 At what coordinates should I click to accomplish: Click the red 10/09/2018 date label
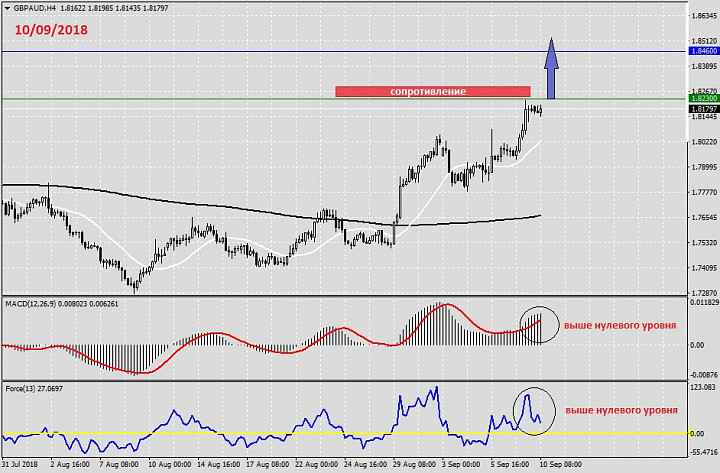click(x=51, y=29)
